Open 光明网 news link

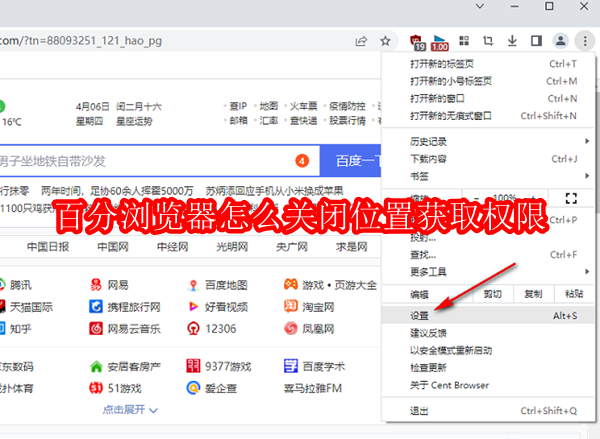point(232,247)
